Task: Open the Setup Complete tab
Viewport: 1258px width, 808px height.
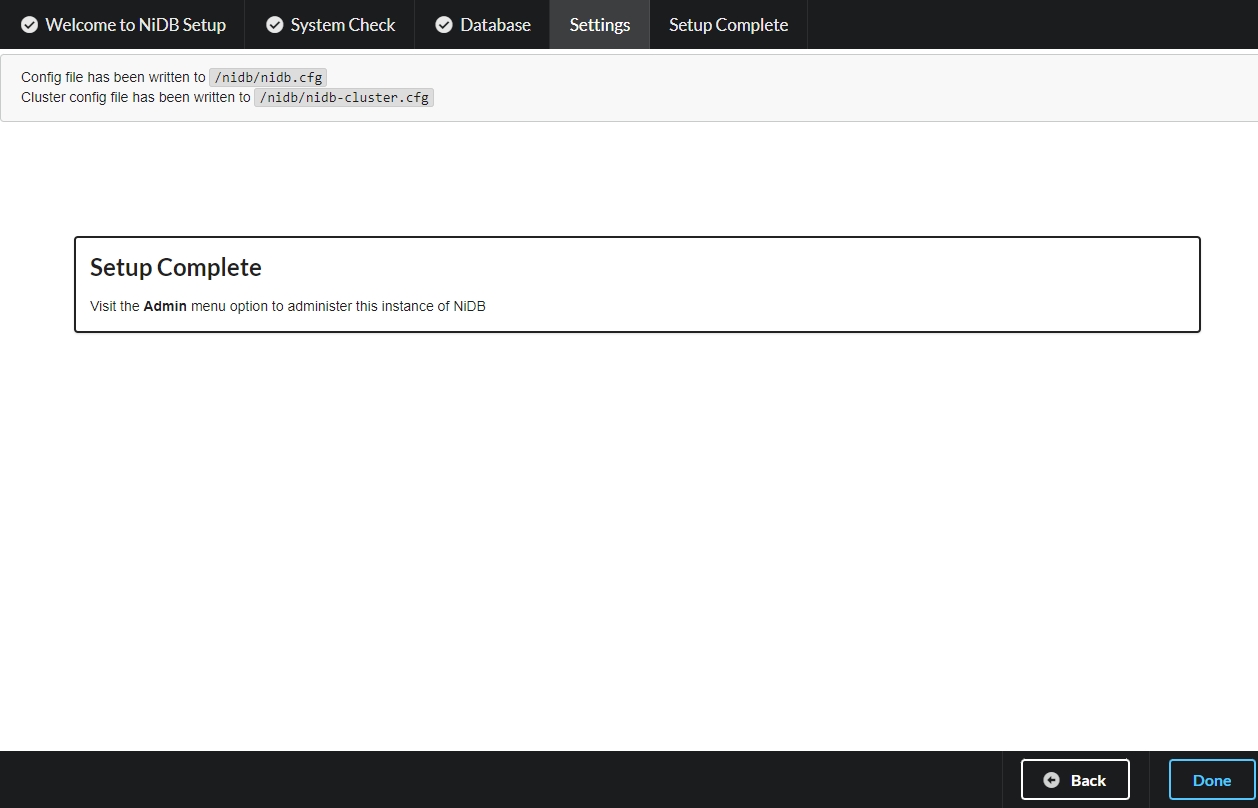Action: click(728, 25)
